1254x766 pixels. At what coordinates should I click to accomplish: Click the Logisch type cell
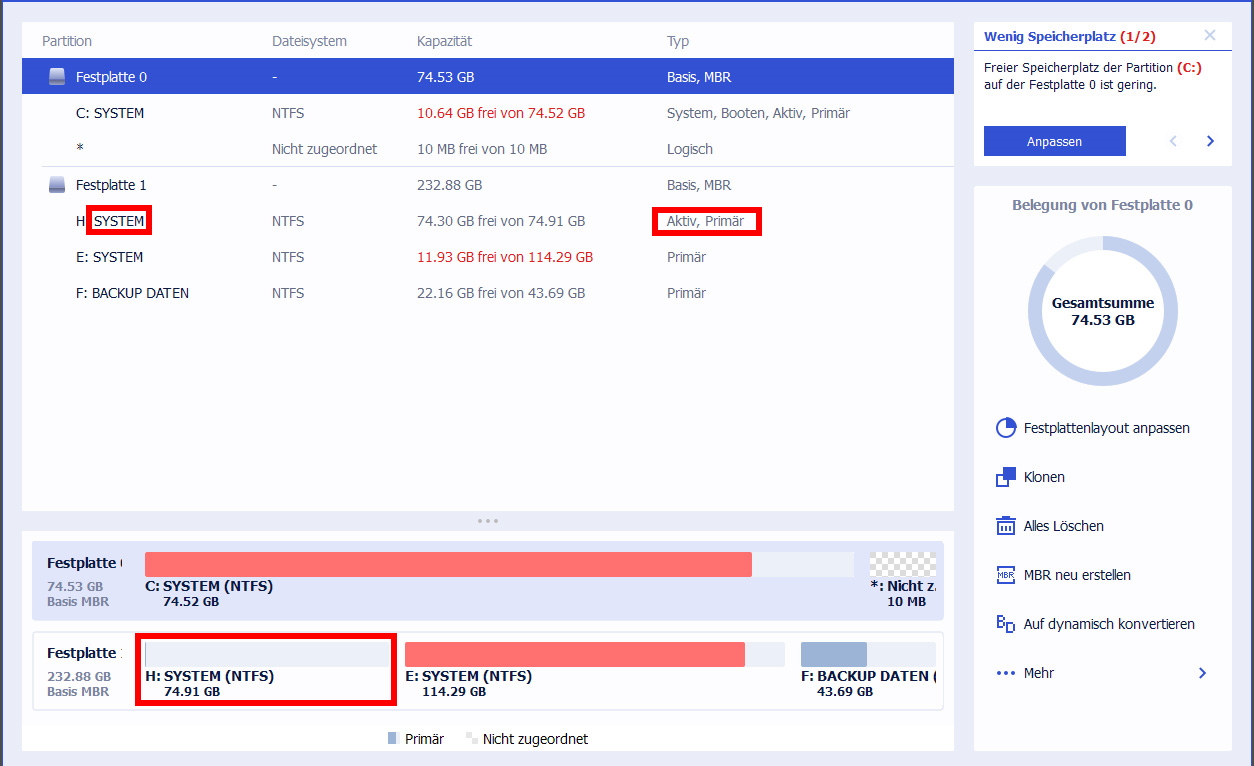tap(690, 149)
